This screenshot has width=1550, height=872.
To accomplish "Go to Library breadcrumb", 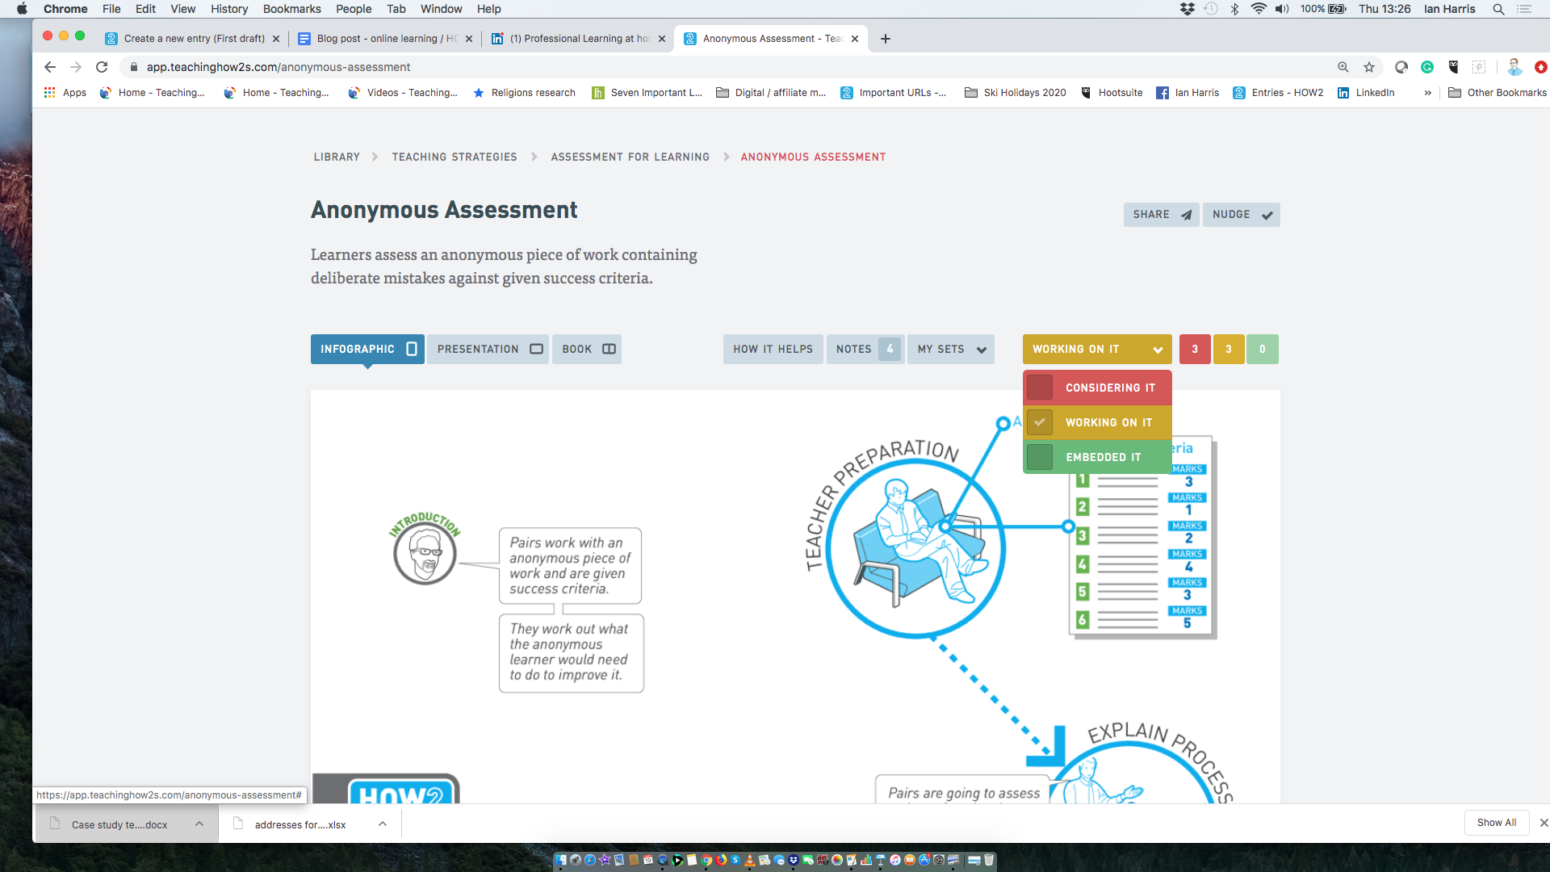I will click(337, 157).
